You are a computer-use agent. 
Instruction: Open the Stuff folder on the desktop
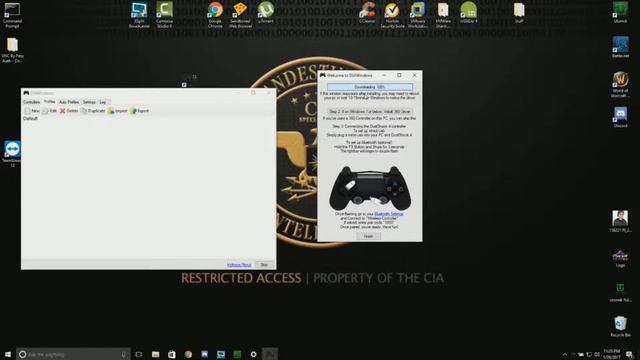[x=519, y=13]
